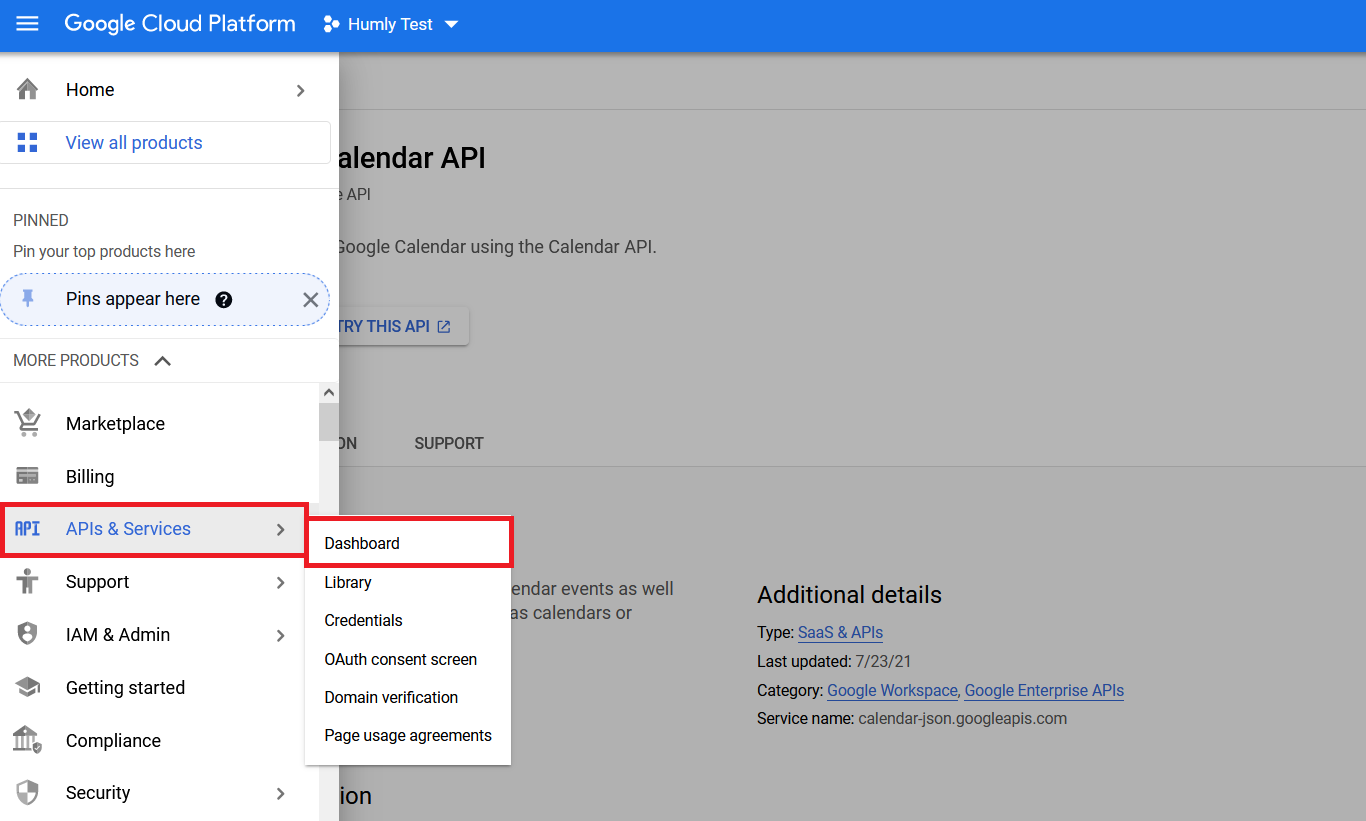Click the Support person icon
1366x821 pixels.
point(27,581)
